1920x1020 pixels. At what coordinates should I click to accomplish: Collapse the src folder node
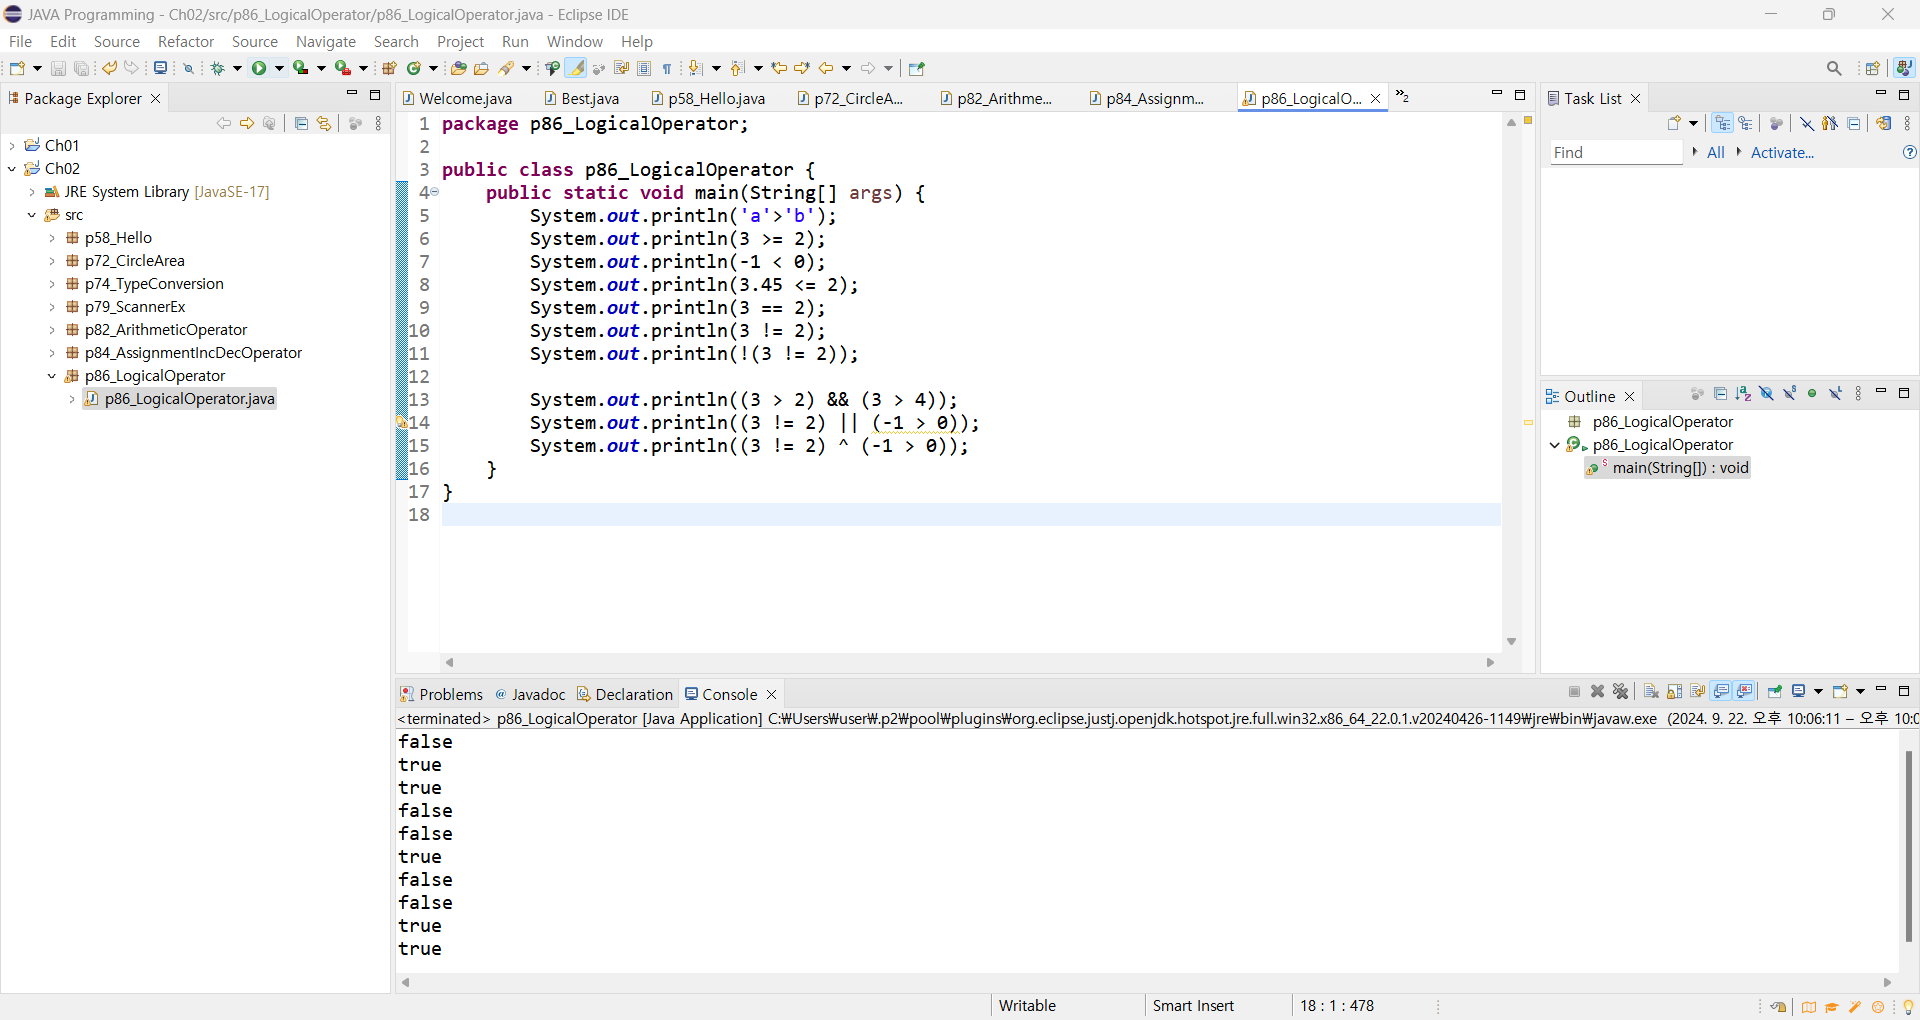[32, 214]
